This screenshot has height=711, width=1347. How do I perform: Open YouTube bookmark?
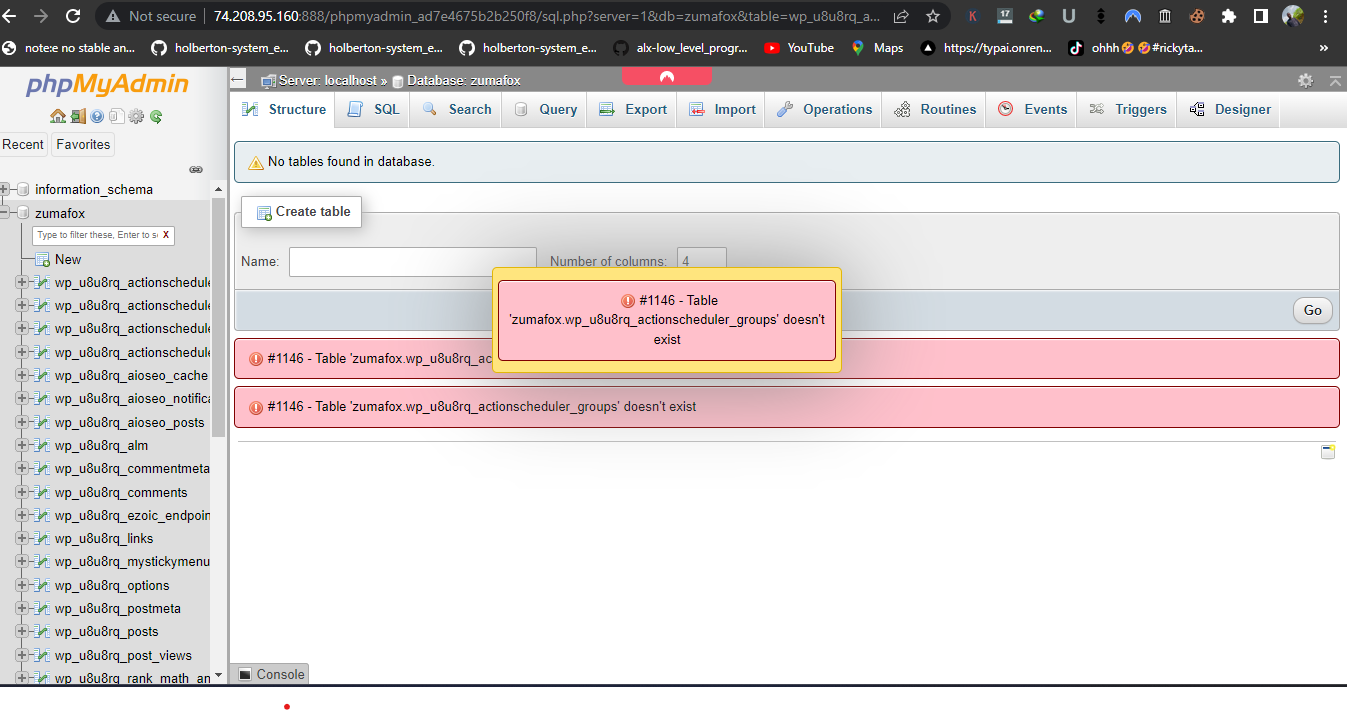pos(798,48)
